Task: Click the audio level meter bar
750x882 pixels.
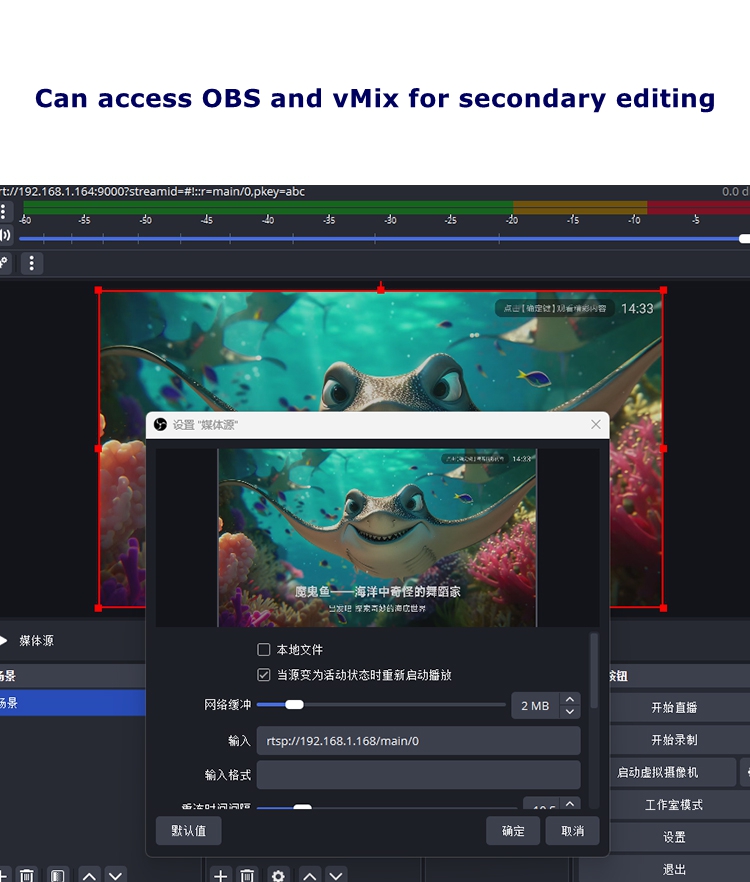Action: (386, 207)
